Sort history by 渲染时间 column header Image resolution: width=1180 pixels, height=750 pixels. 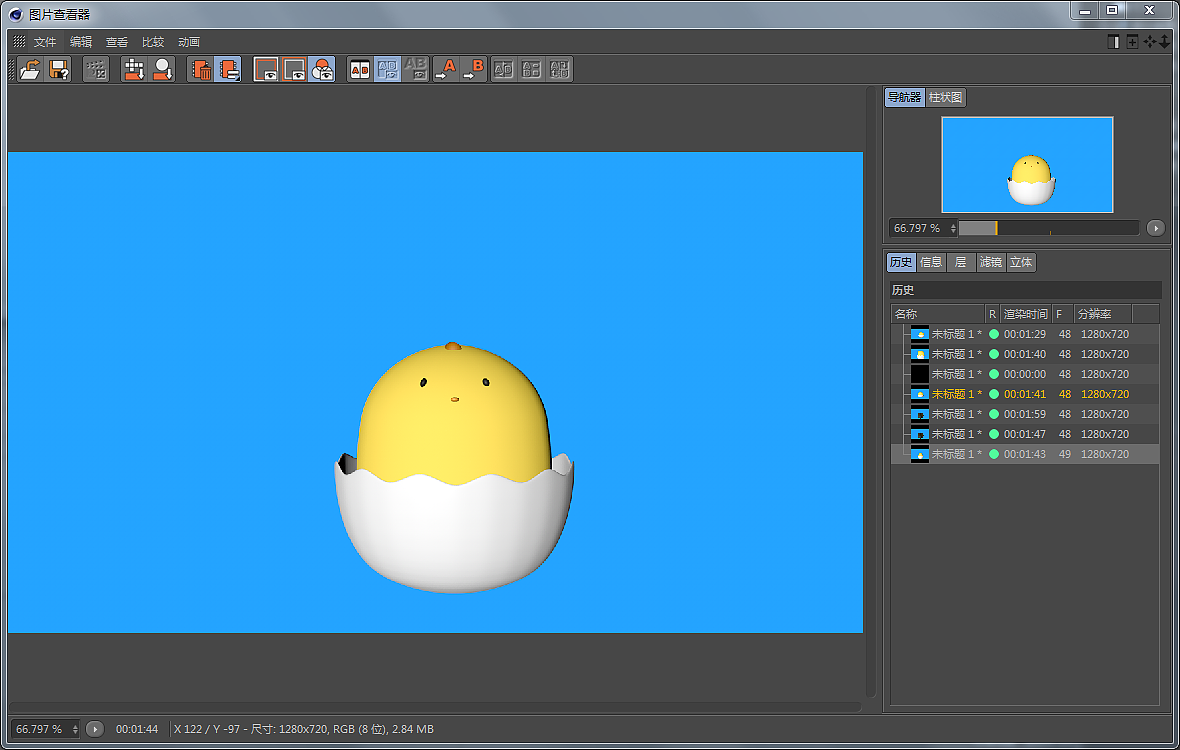pos(1026,314)
